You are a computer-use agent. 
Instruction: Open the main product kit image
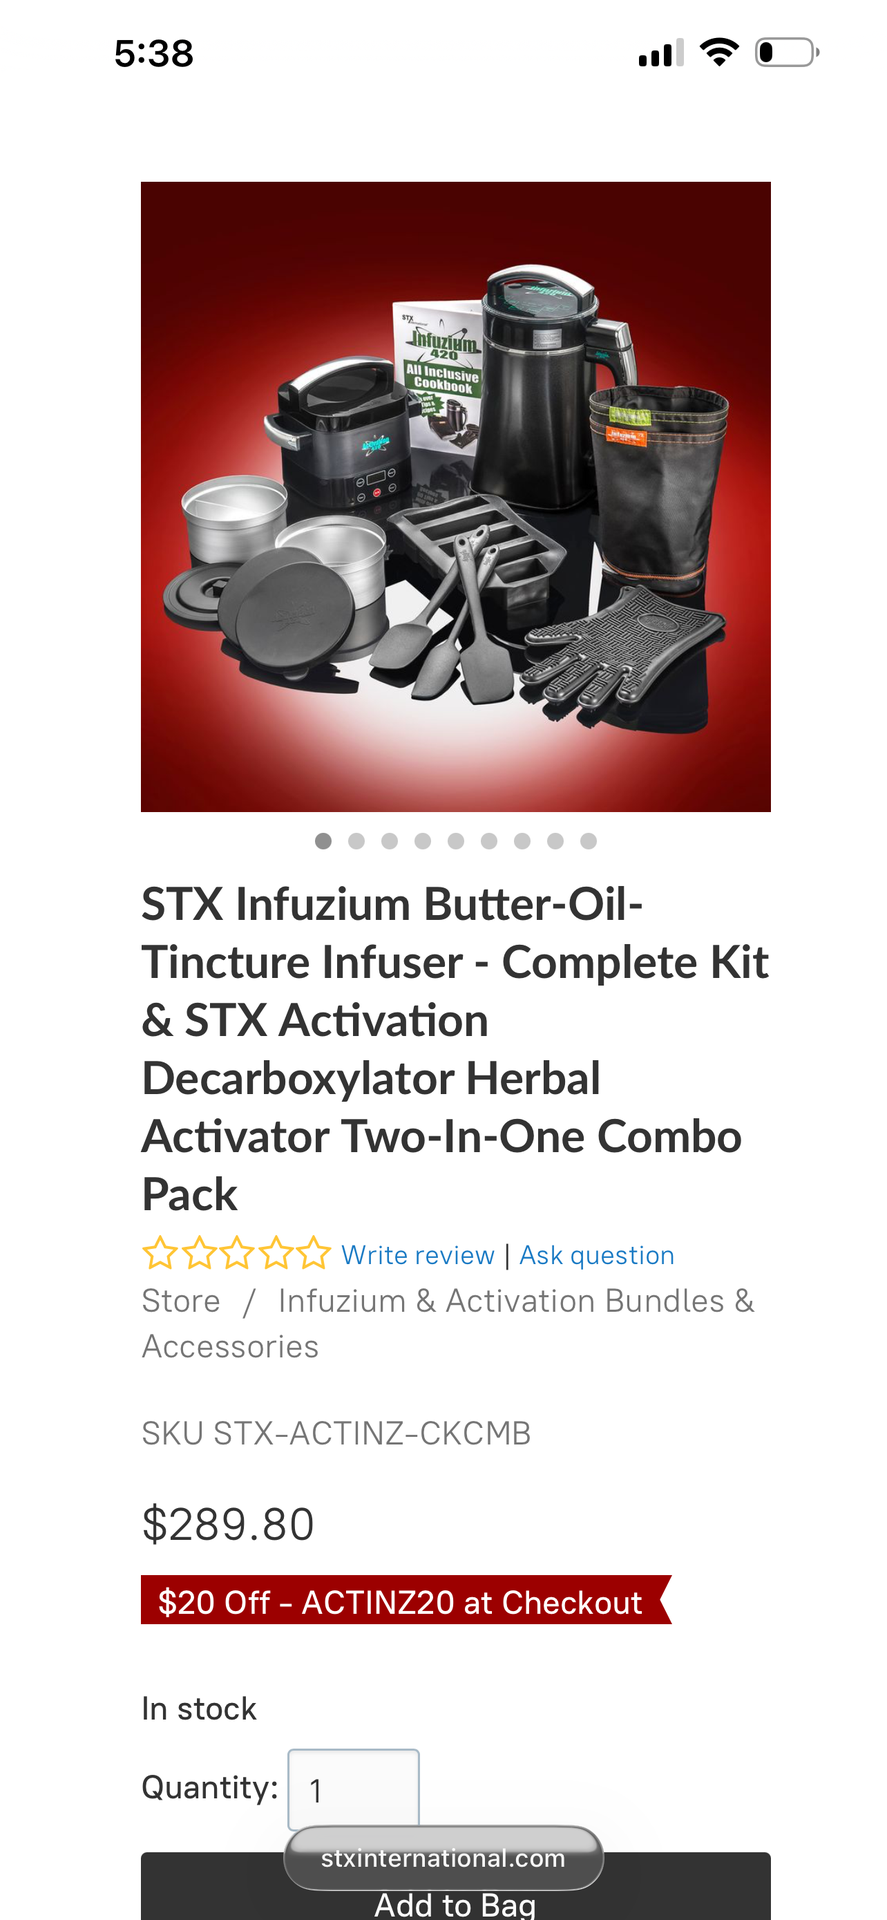456,497
